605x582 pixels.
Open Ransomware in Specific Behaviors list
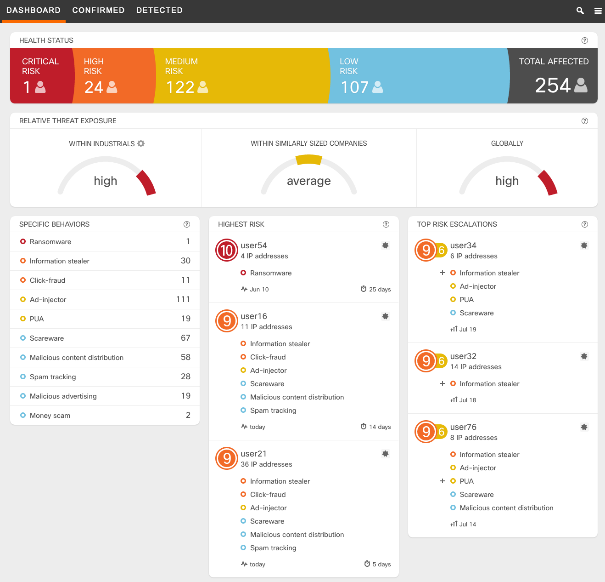52,241
